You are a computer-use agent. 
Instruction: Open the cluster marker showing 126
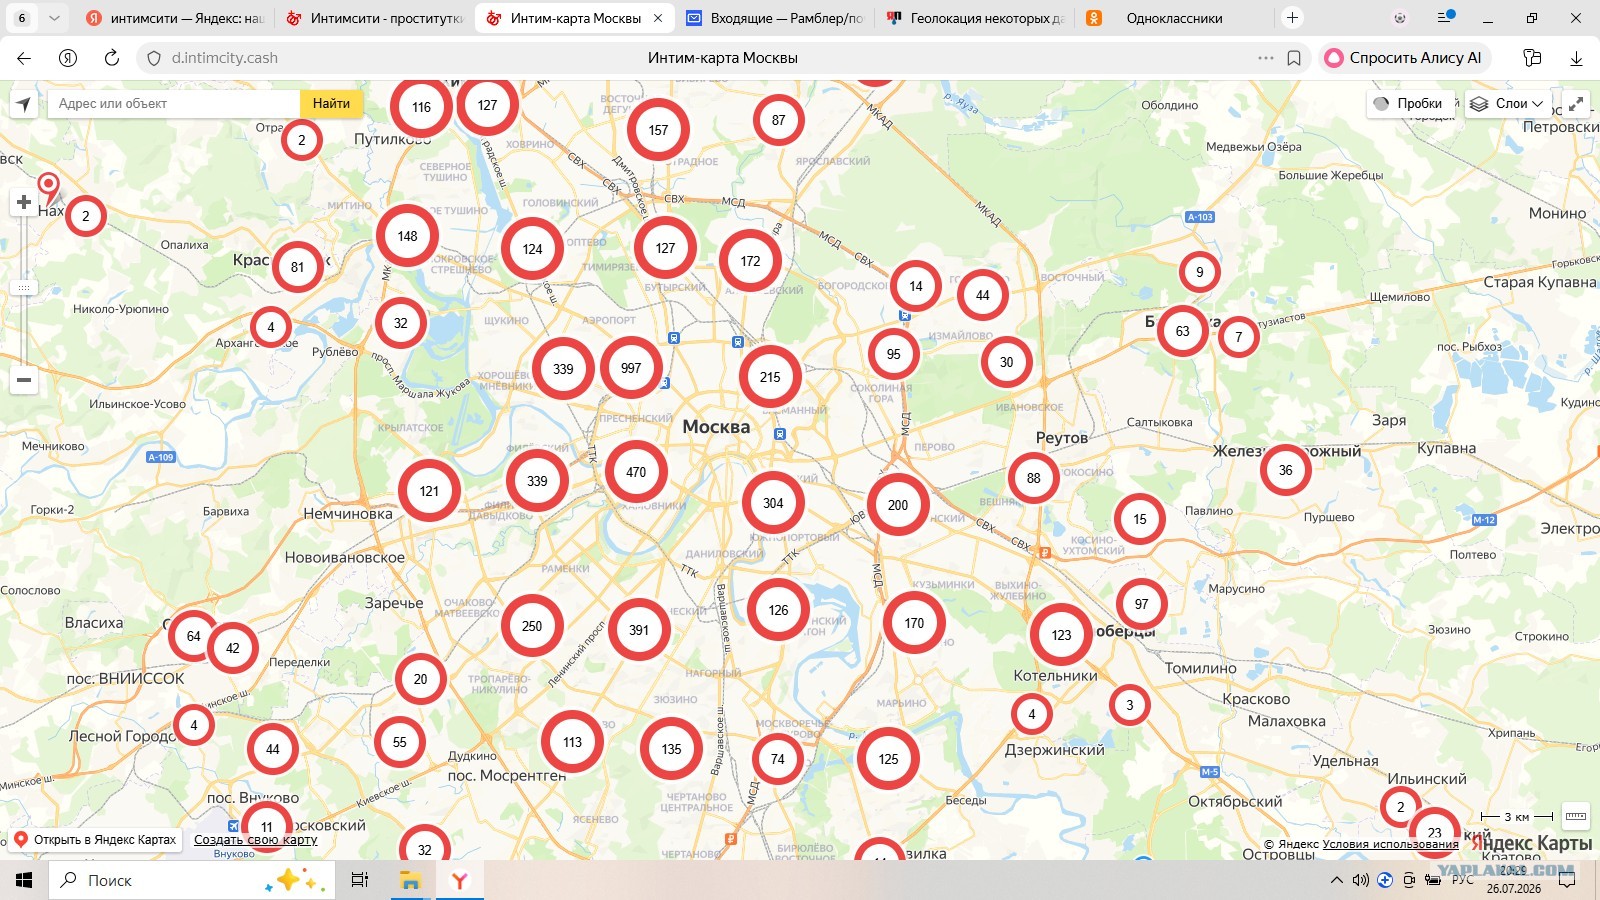coord(778,610)
